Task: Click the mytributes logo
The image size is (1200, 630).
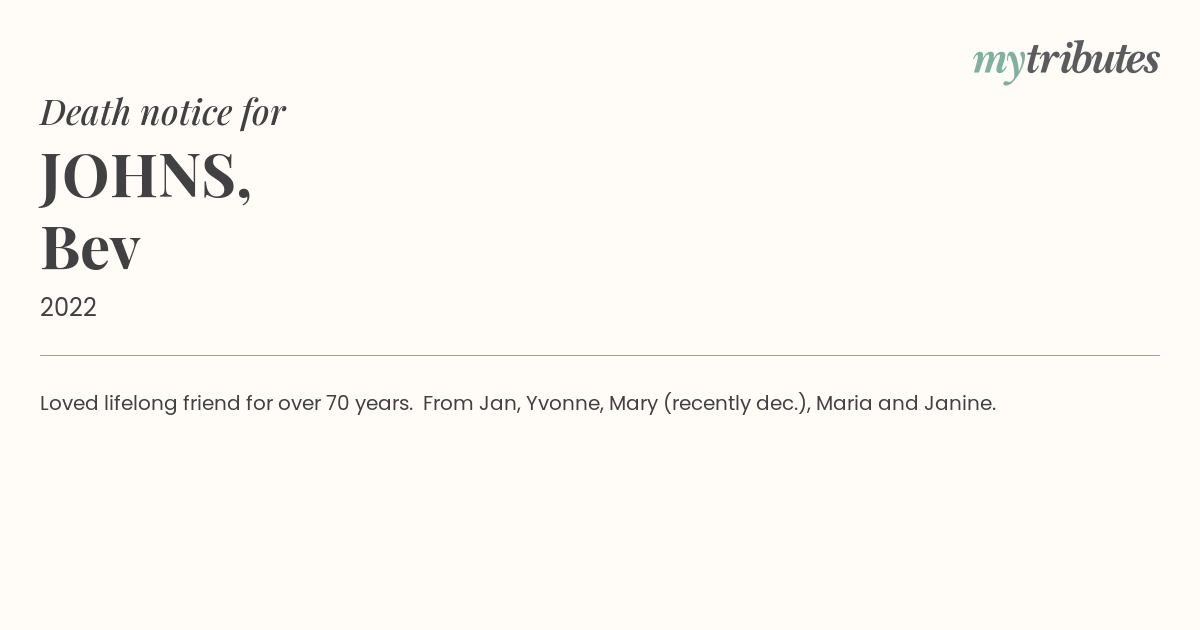Action: tap(1066, 61)
